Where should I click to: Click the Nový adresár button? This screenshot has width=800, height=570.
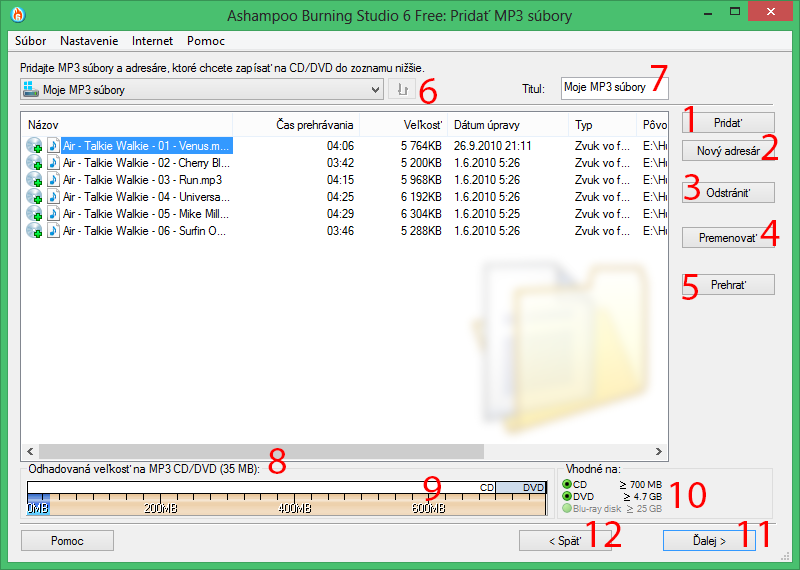(x=728, y=151)
